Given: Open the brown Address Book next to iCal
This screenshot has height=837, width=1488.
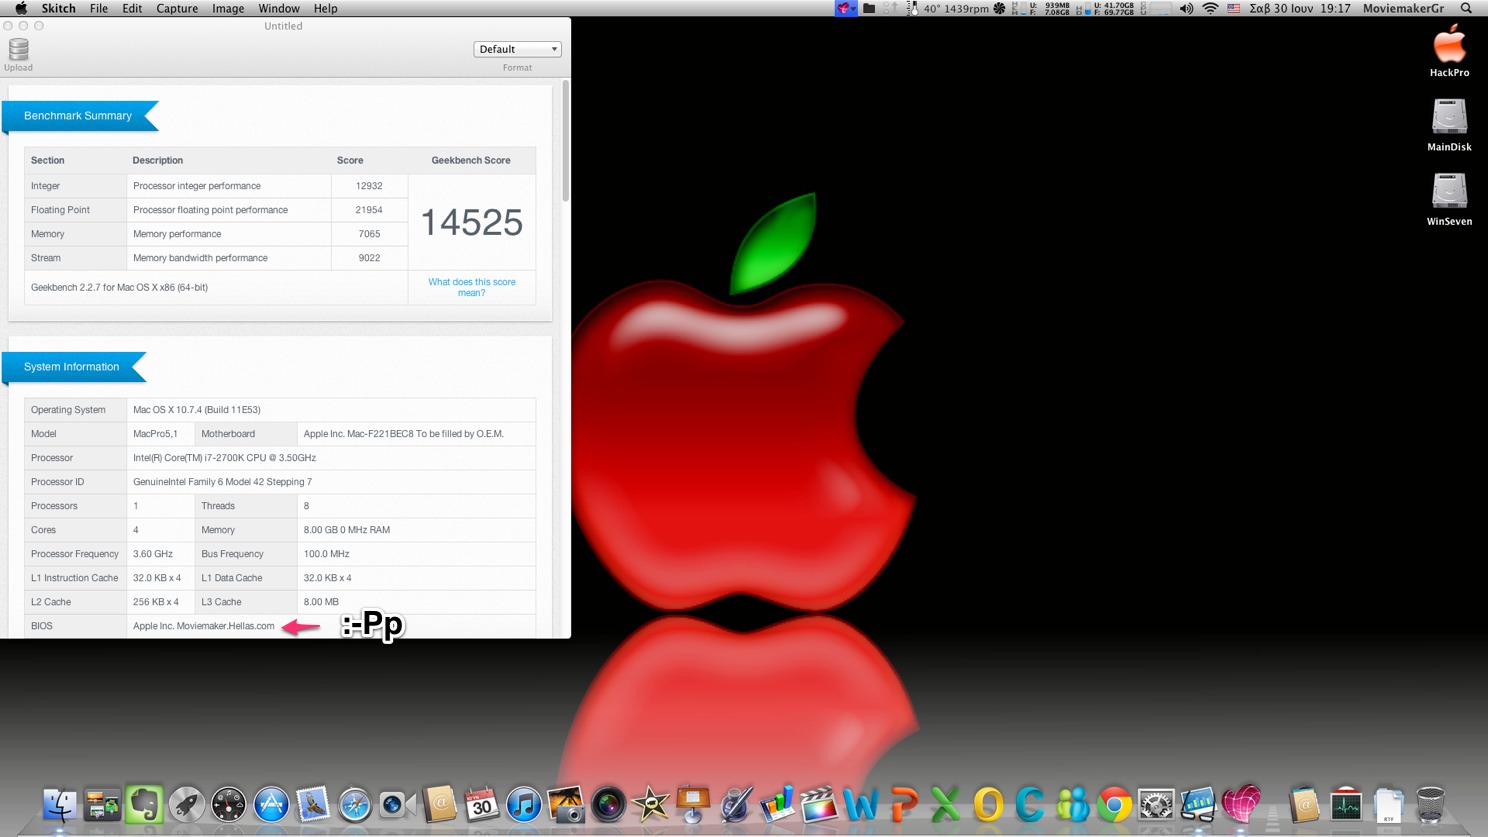Looking at the screenshot, I should (x=439, y=804).
